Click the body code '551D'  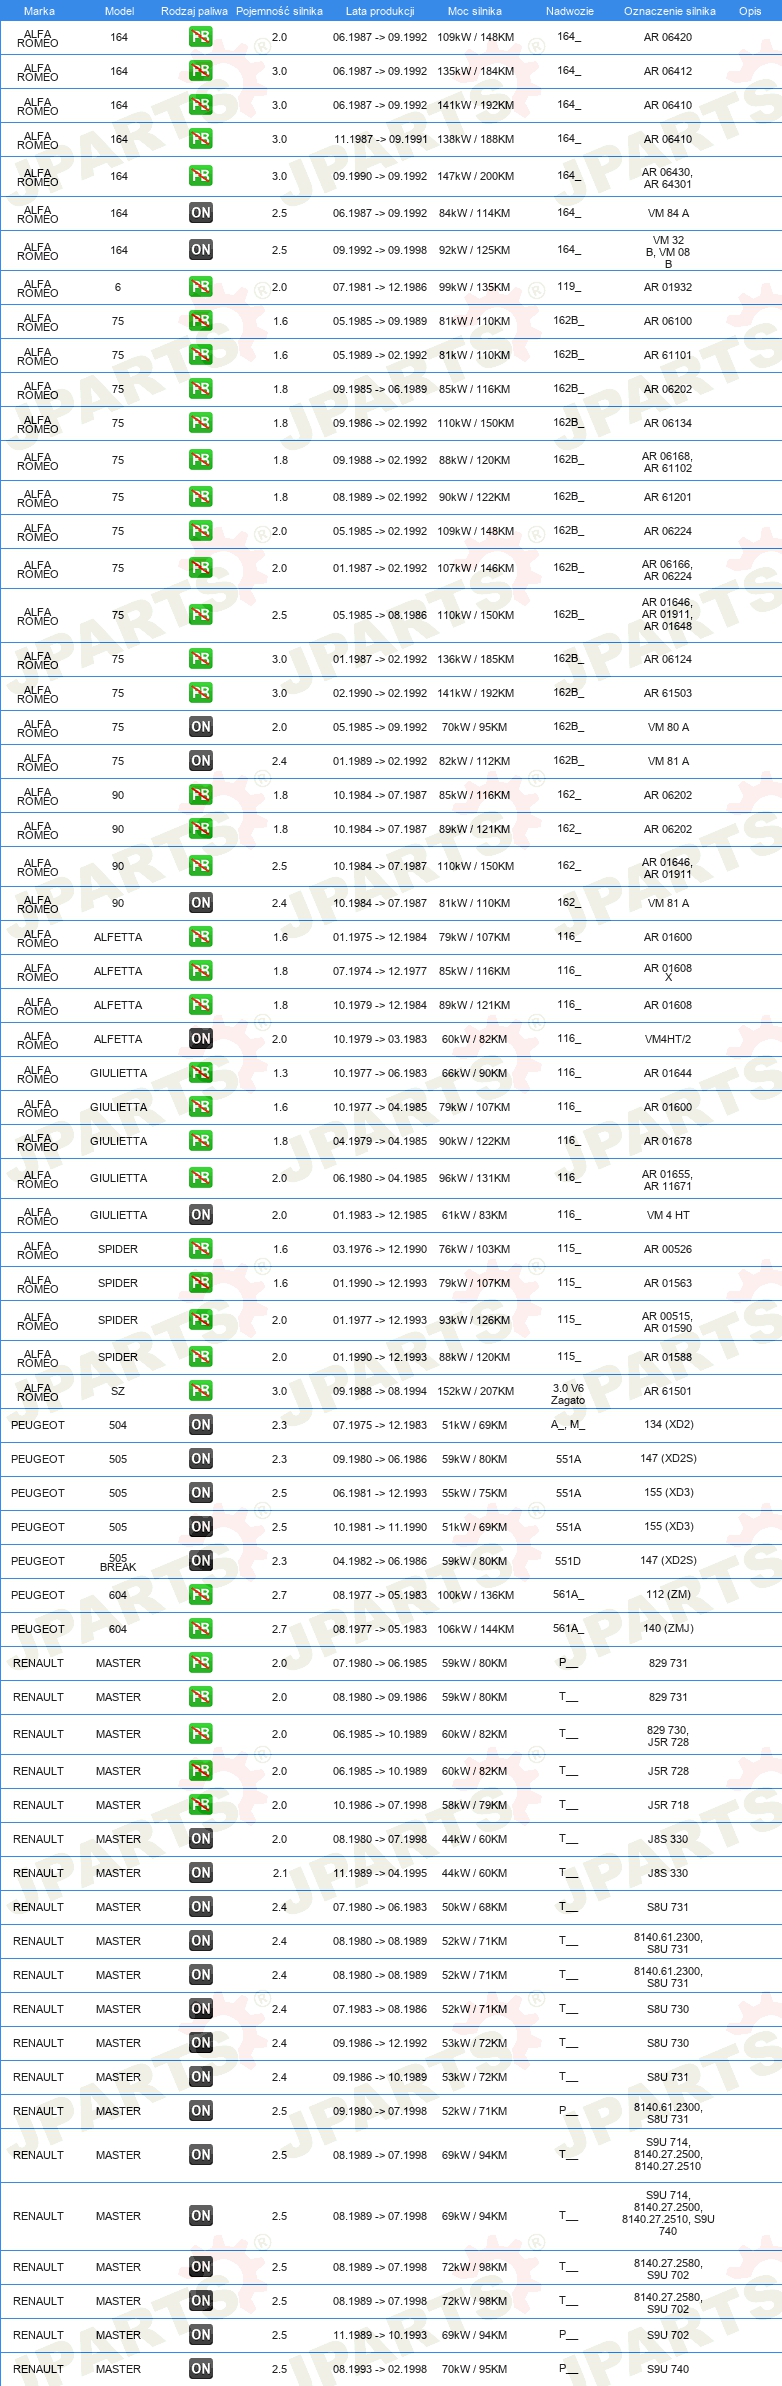(x=568, y=1560)
